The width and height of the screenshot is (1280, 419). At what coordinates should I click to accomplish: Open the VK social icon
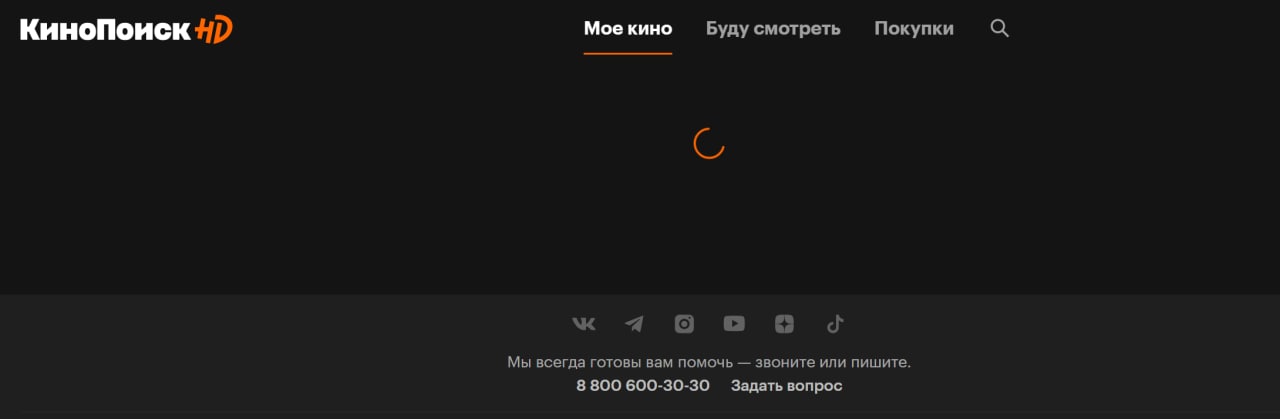click(x=584, y=323)
